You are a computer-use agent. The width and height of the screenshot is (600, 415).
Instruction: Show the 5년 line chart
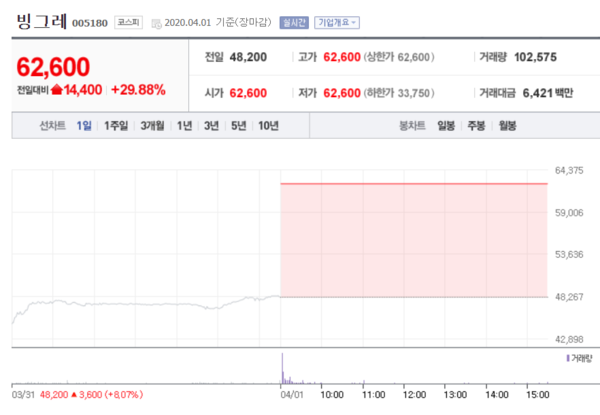pos(238,125)
